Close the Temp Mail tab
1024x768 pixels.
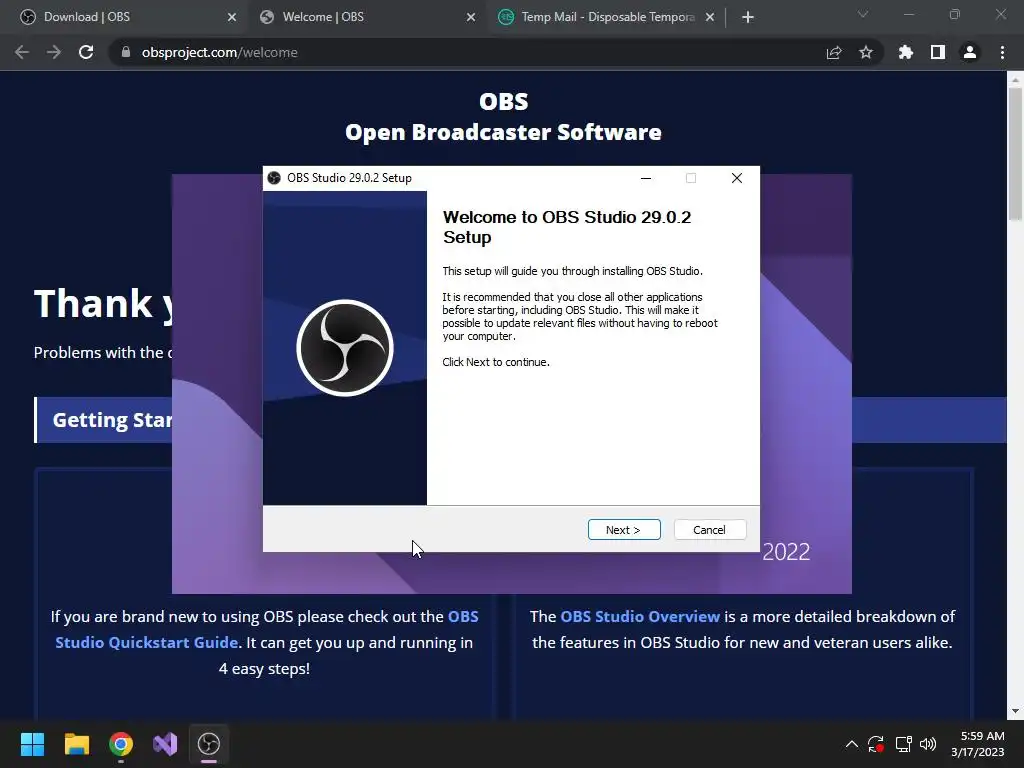pyautogui.click(x=710, y=18)
